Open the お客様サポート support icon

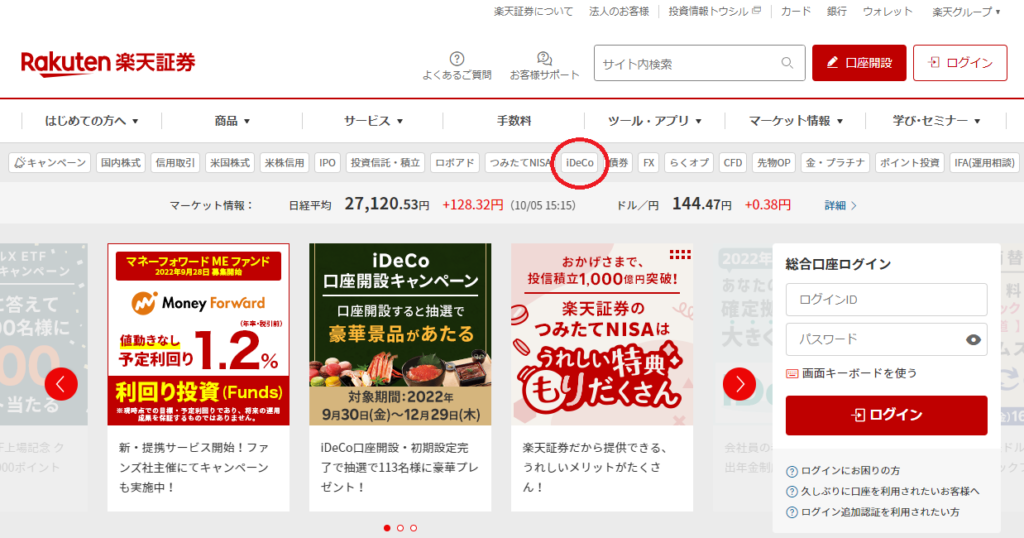coord(544,65)
